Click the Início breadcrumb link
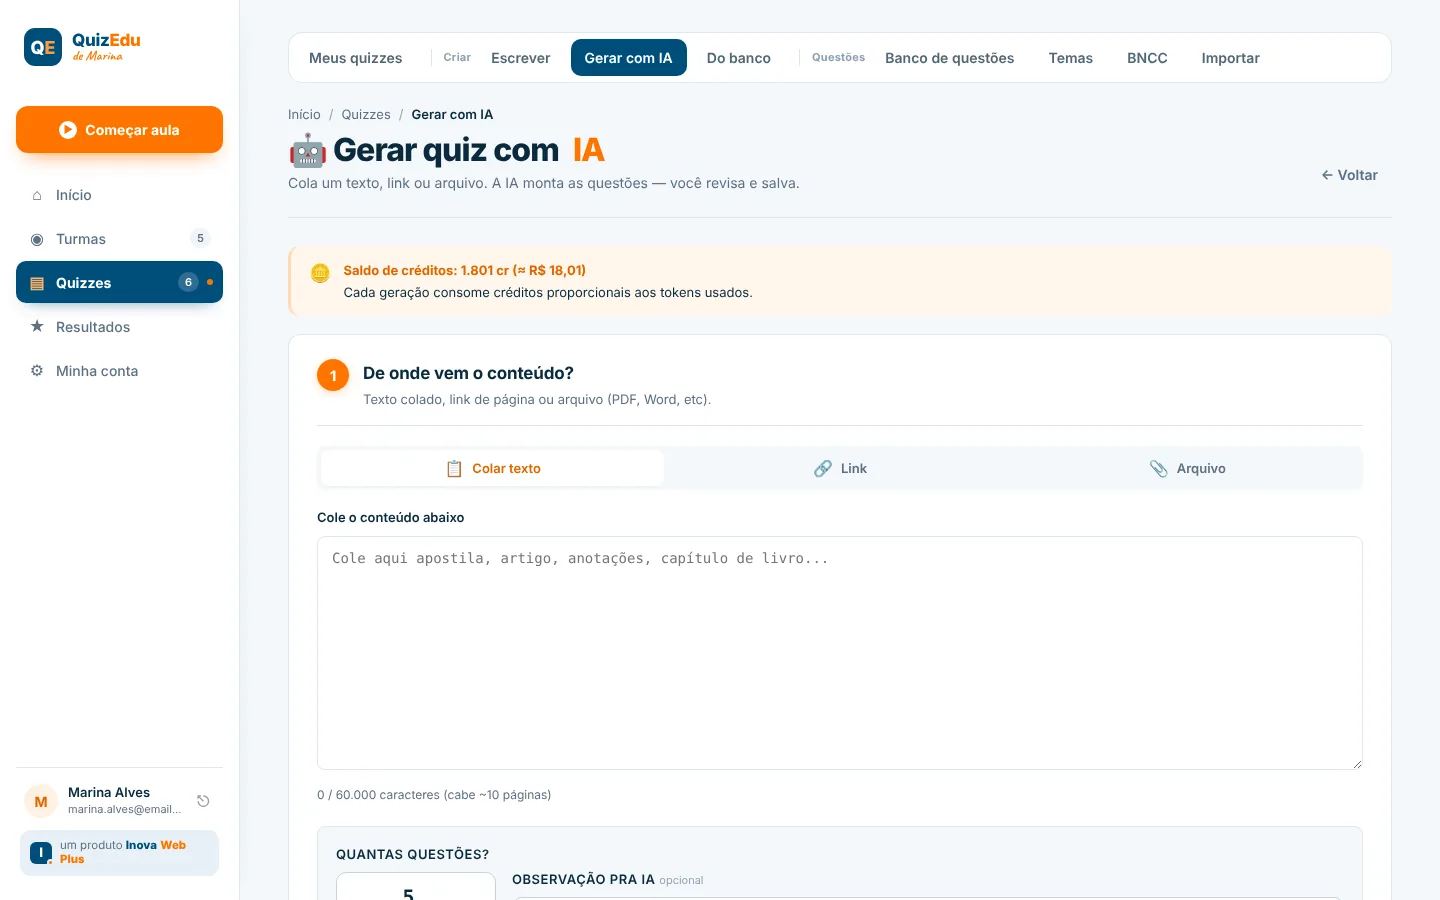Screen dimensions: 1440x900 (304, 114)
